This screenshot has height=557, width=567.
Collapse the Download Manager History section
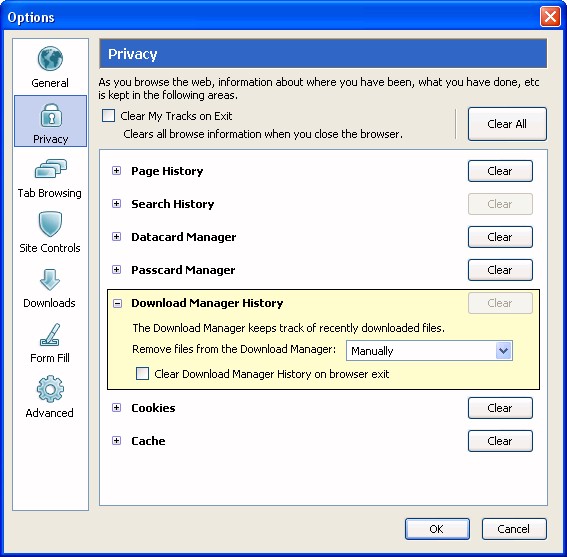(117, 303)
